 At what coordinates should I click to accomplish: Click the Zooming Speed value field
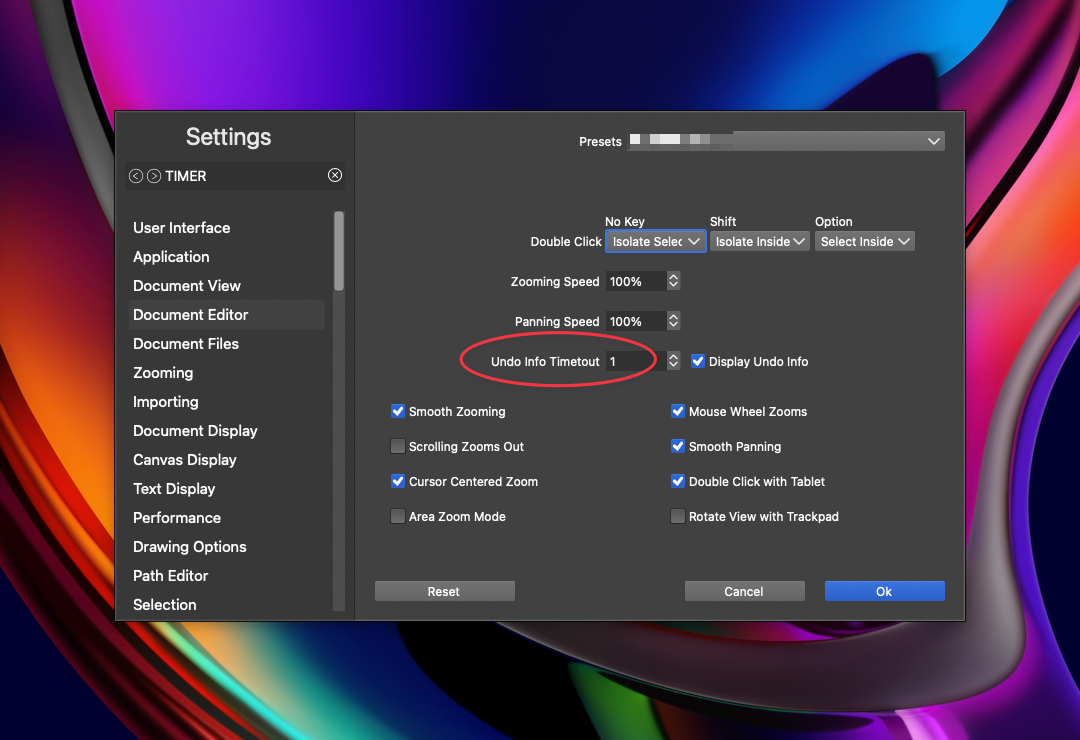[636, 281]
